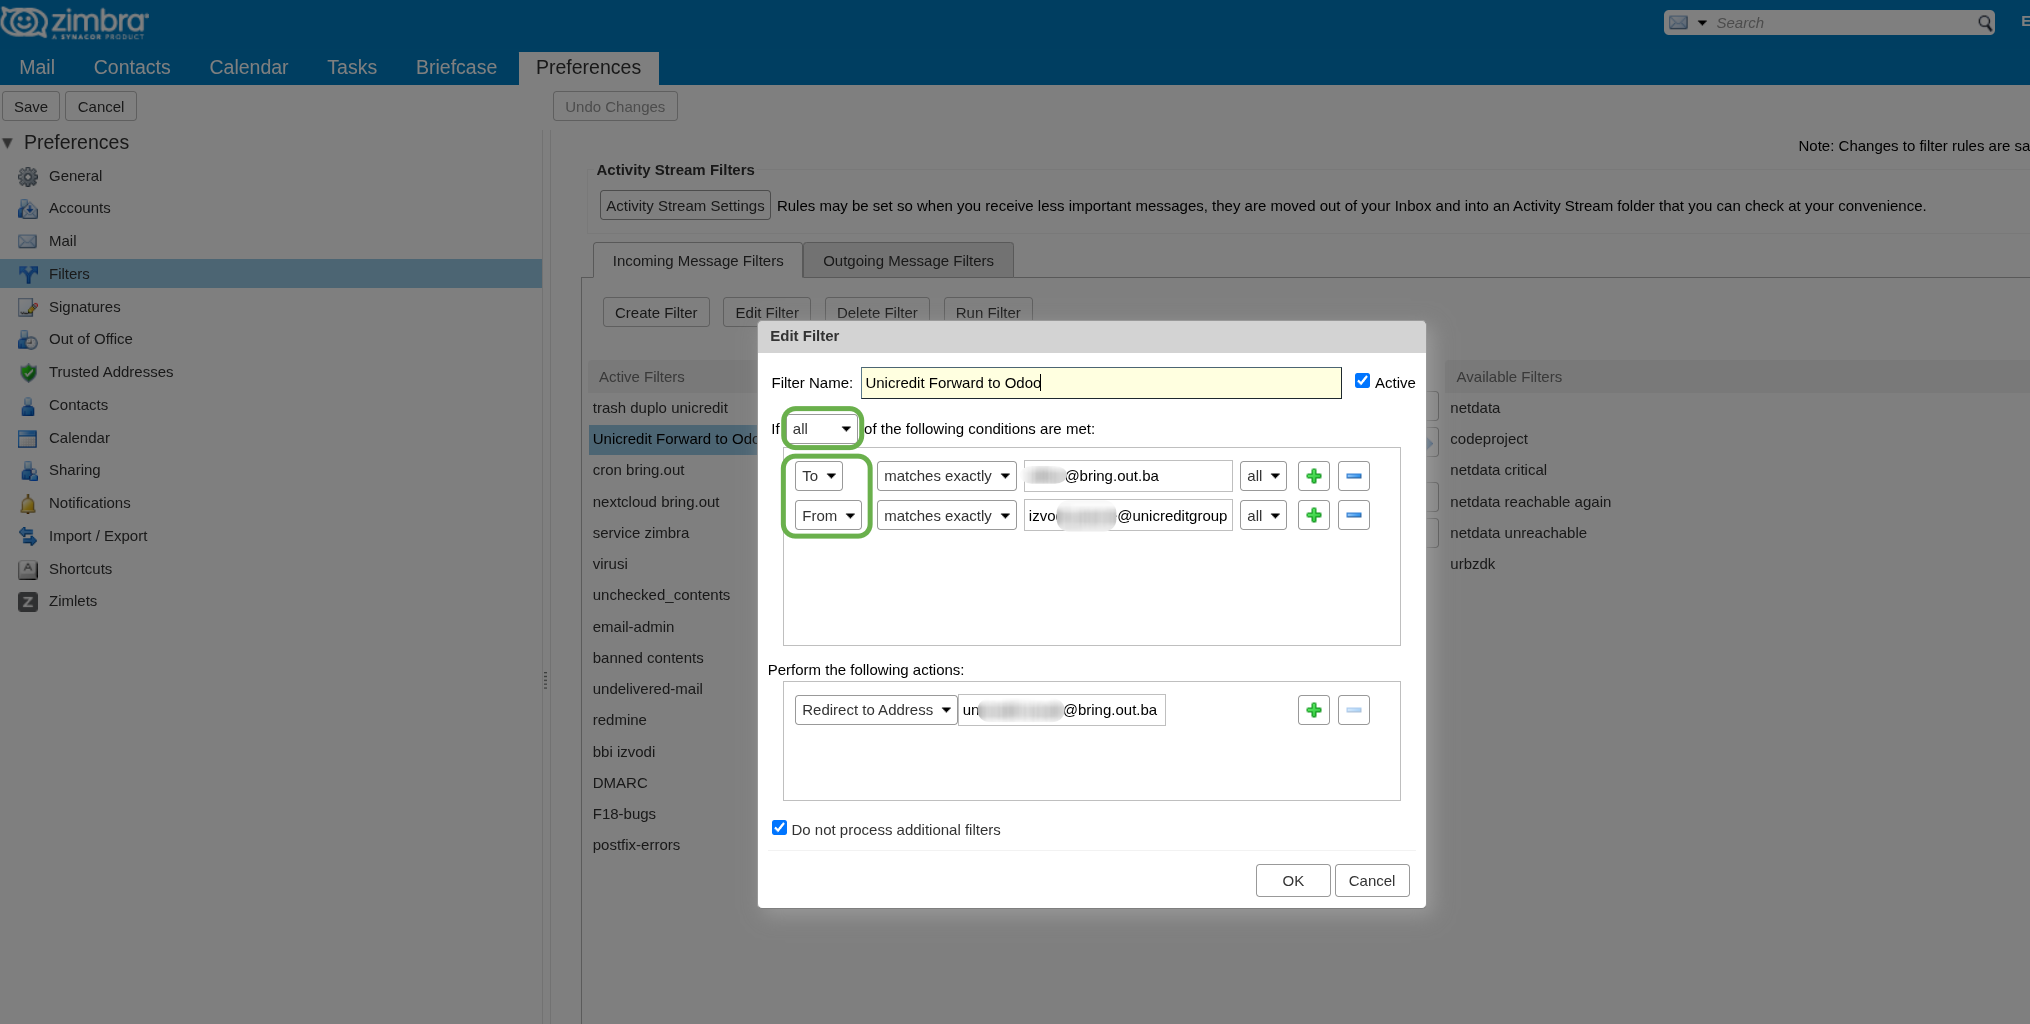Viewport: 2030px width, 1024px height.
Task: Remove the From condition with minus icon
Action: point(1353,516)
